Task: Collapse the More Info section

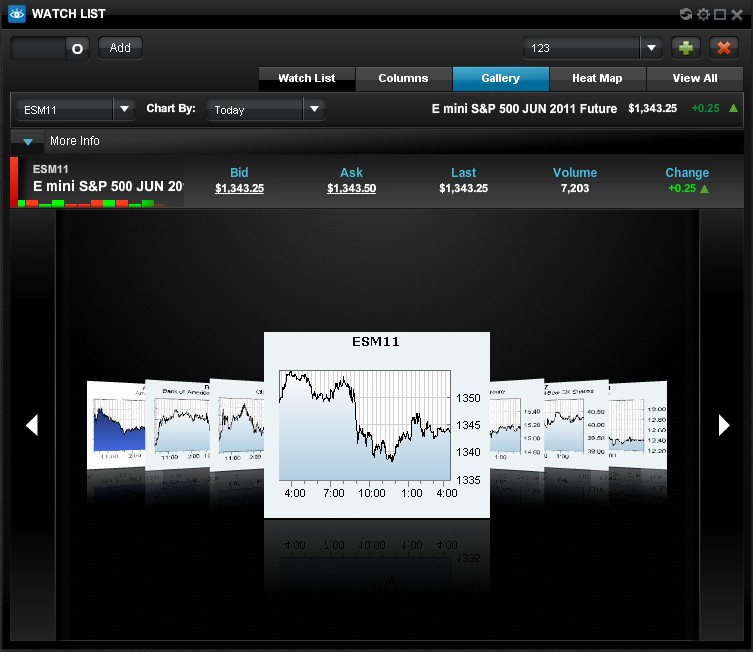Action: tap(28, 142)
